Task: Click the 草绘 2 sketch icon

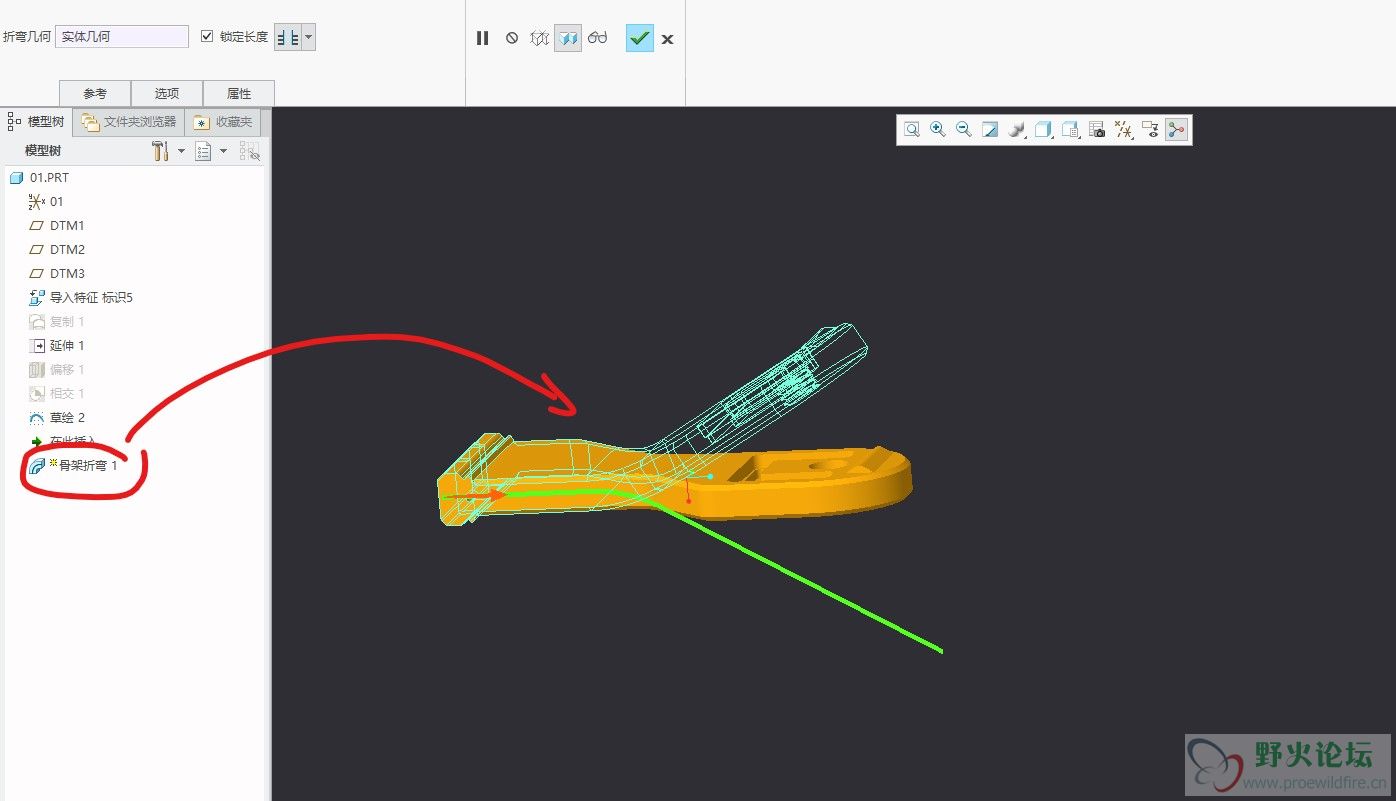Action: pyautogui.click(x=37, y=417)
